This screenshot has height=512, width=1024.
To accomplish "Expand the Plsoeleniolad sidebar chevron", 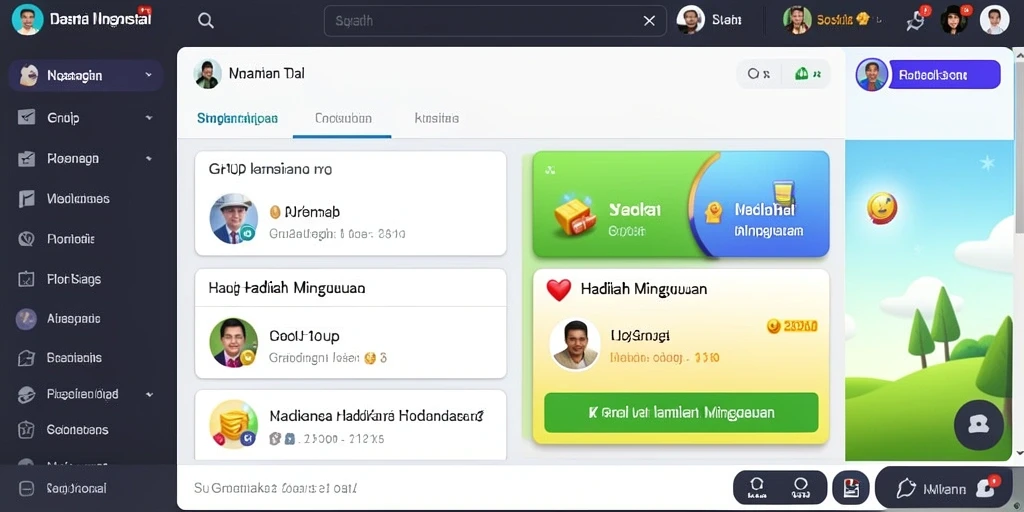I will point(149,394).
